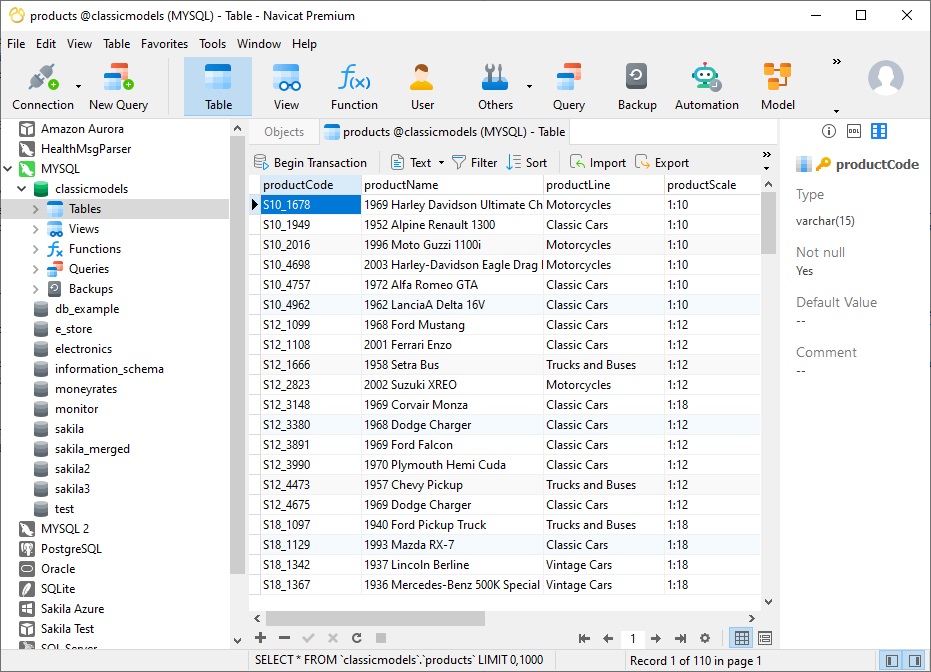Switch to grid view
The height and width of the screenshot is (672, 931).
pos(742,638)
